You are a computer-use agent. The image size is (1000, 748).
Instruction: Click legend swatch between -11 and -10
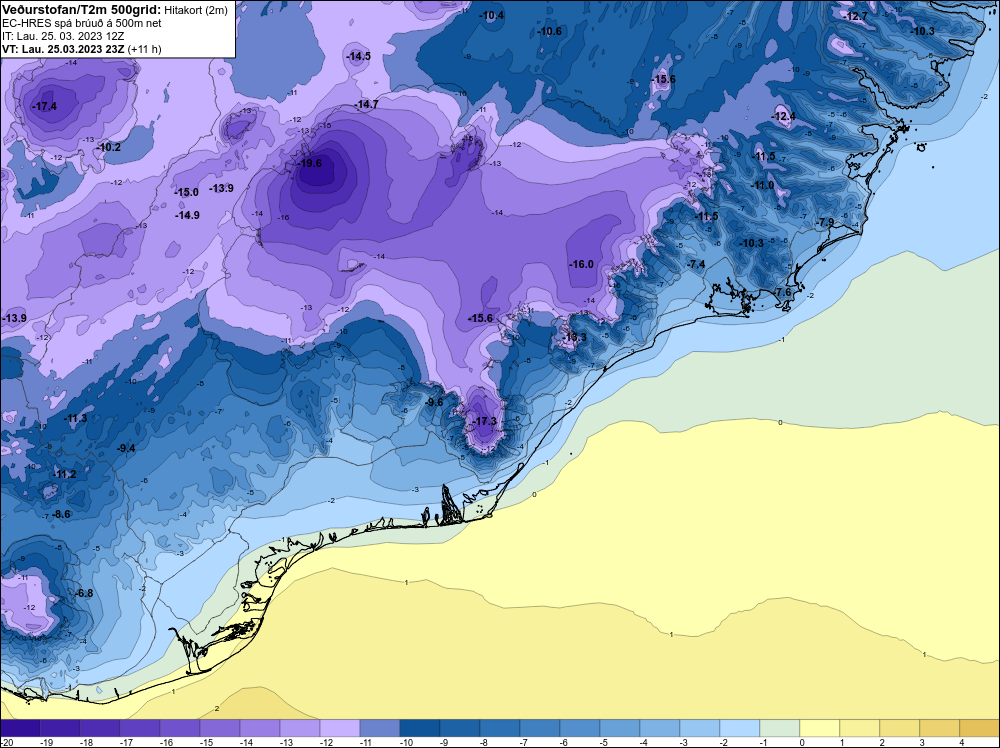point(379,728)
